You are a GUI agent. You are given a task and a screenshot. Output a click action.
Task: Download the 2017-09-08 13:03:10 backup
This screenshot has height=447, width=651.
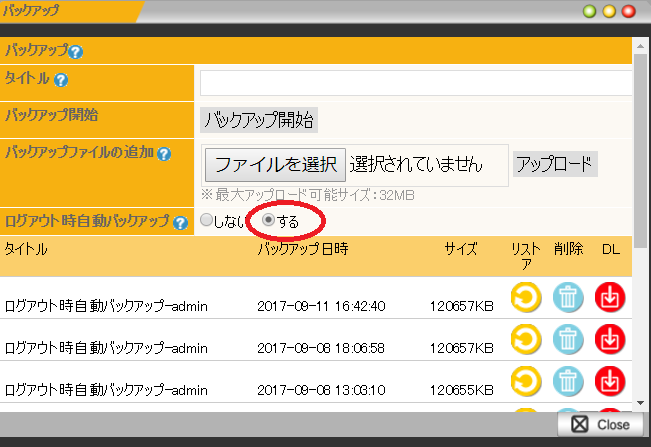click(x=610, y=381)
